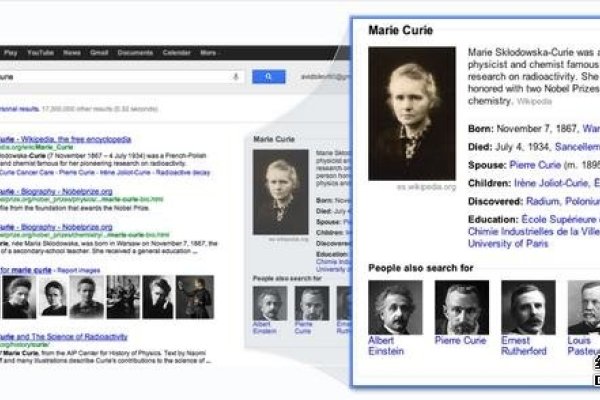Open the Play menu item

point(10,53)
